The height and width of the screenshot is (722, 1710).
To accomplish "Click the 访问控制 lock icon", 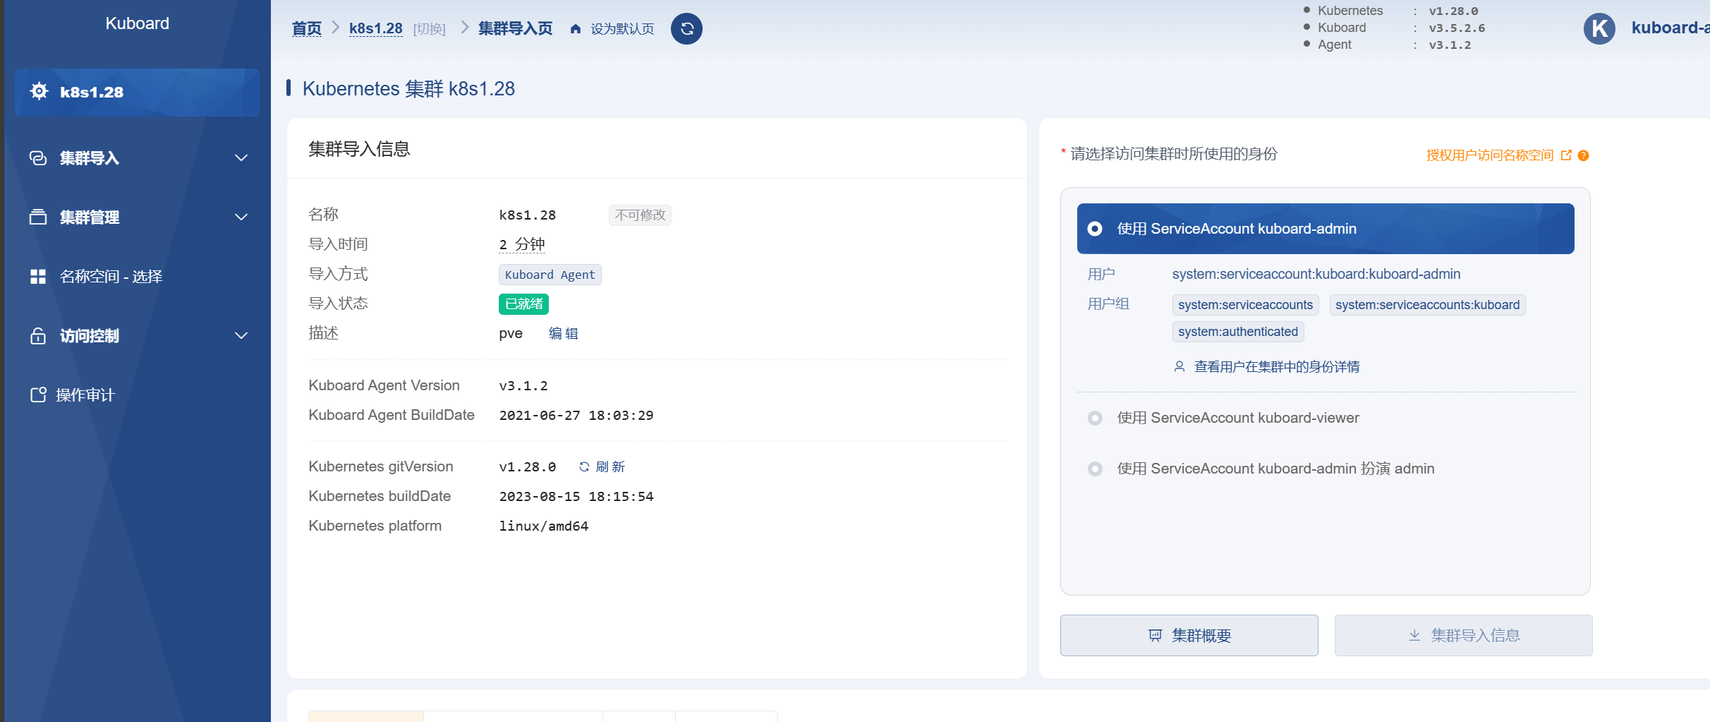I will [x=38, y=336].
